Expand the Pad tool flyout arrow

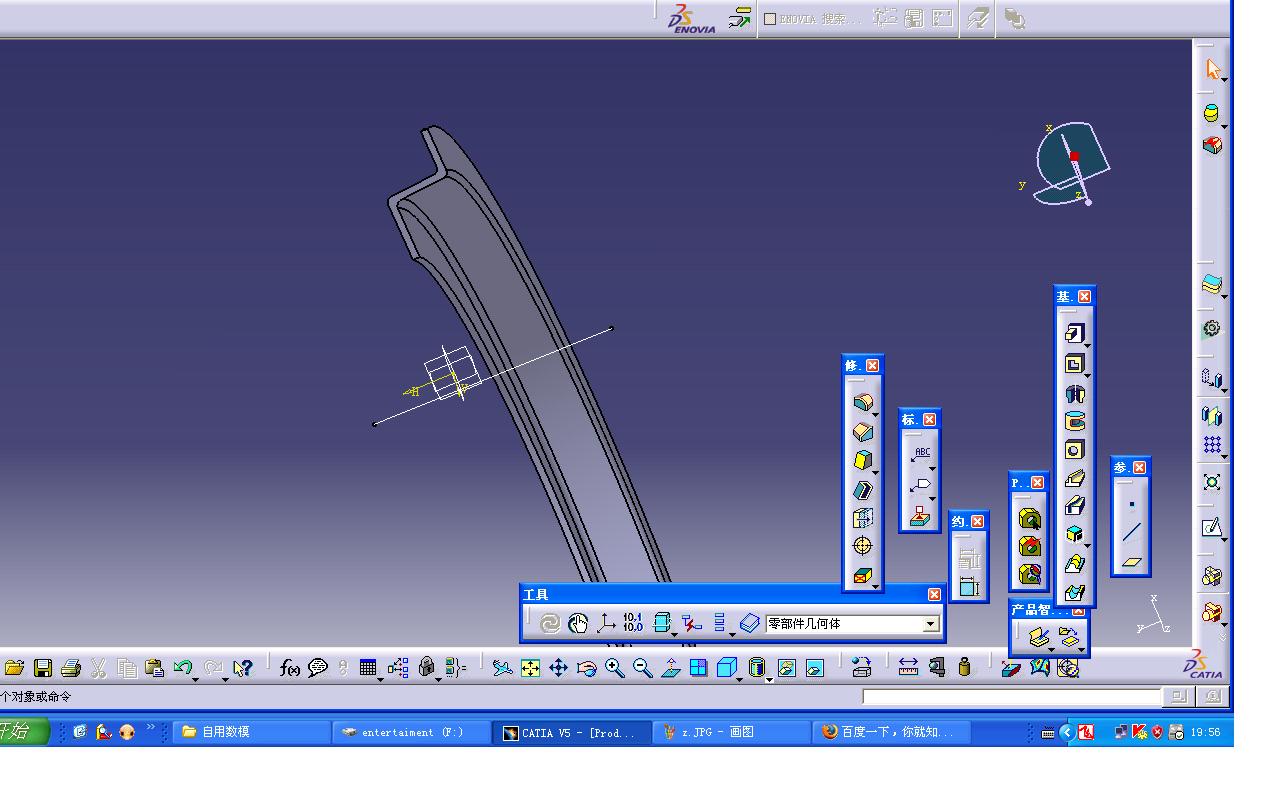1087,345
